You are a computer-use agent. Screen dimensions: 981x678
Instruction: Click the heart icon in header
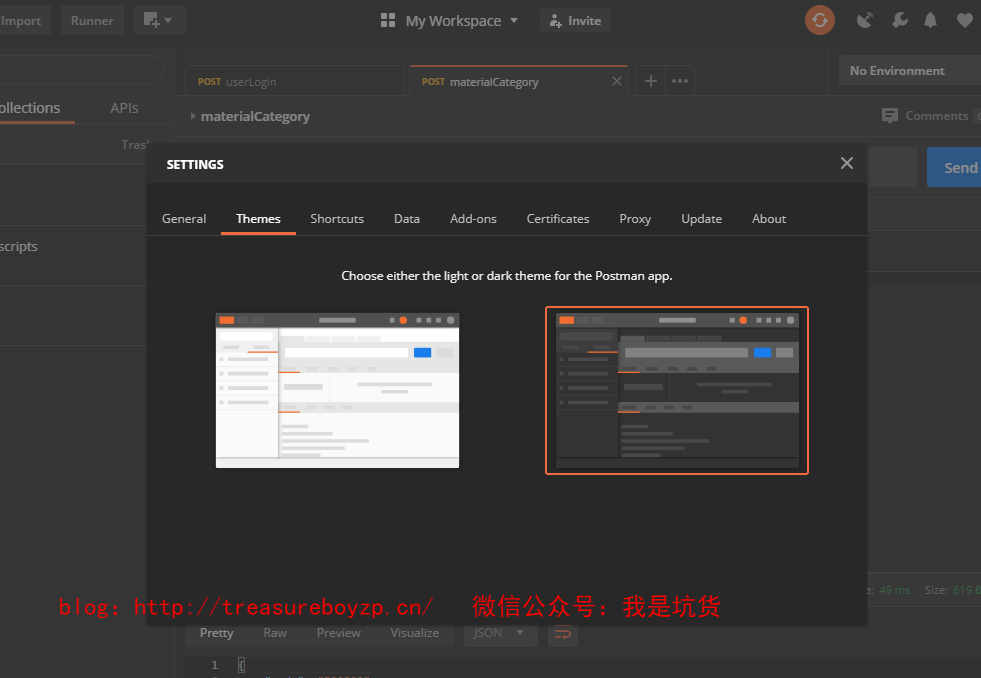965,20
